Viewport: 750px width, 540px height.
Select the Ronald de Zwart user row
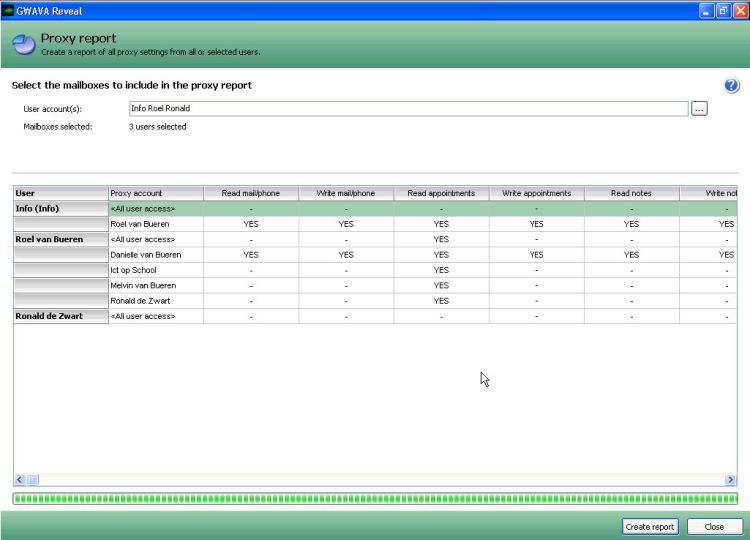[60, 316]
